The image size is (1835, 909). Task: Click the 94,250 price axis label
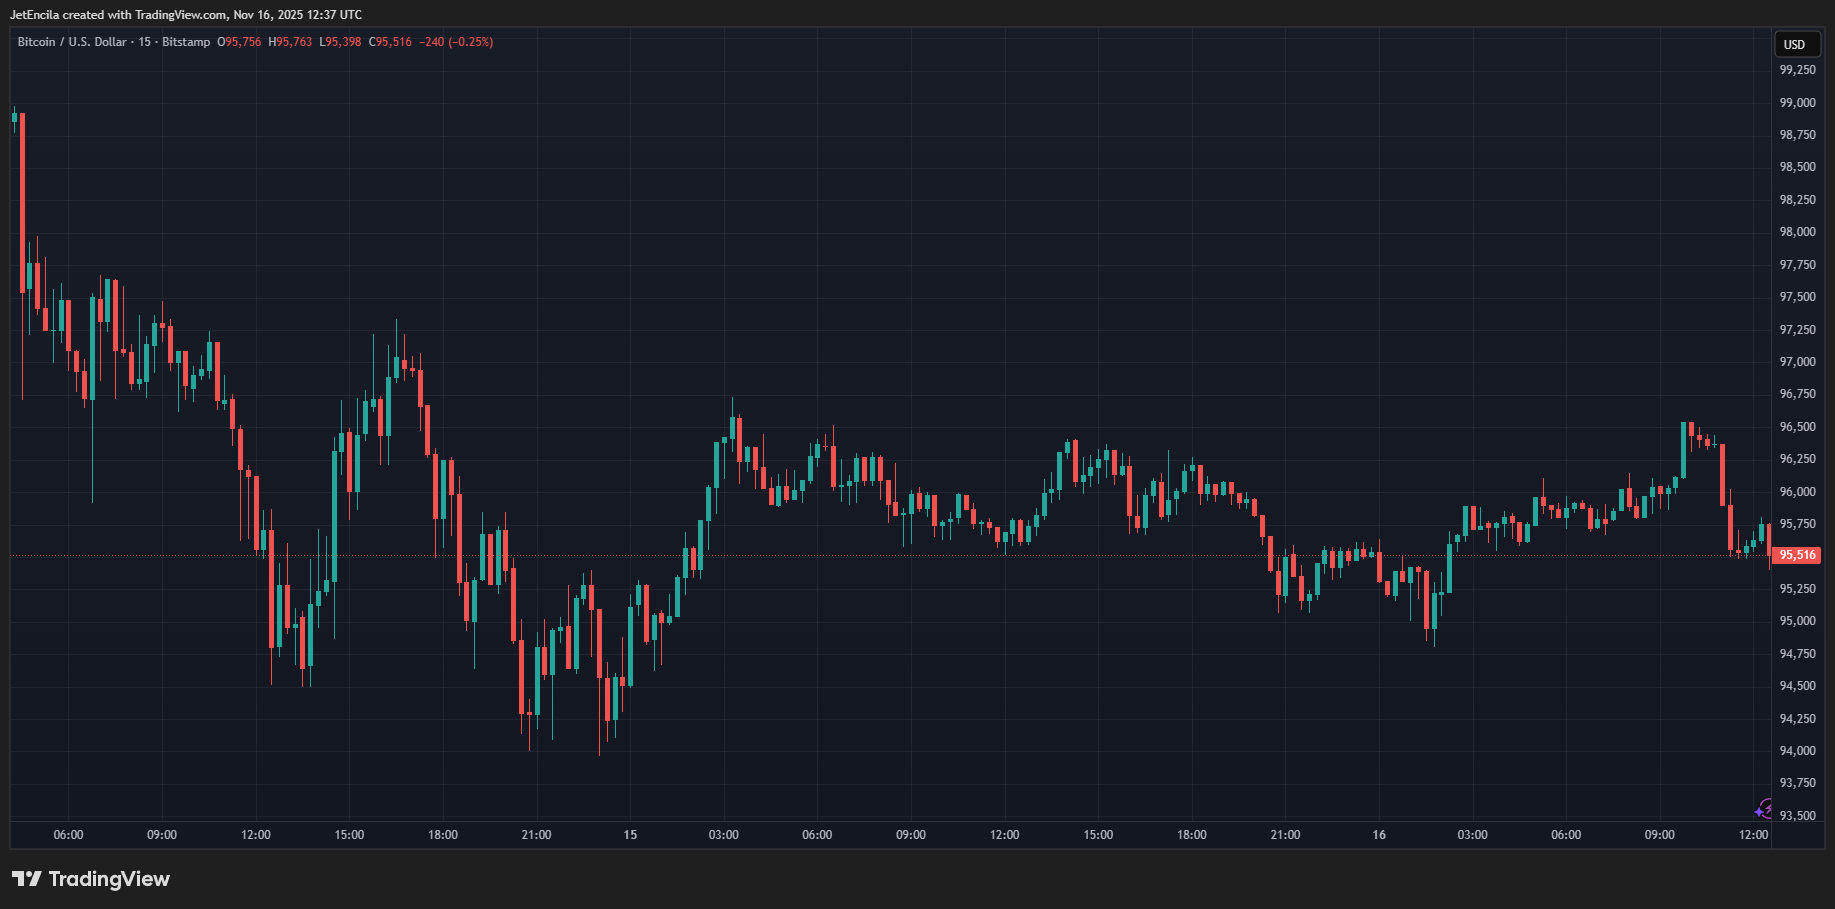(1797, 719)
